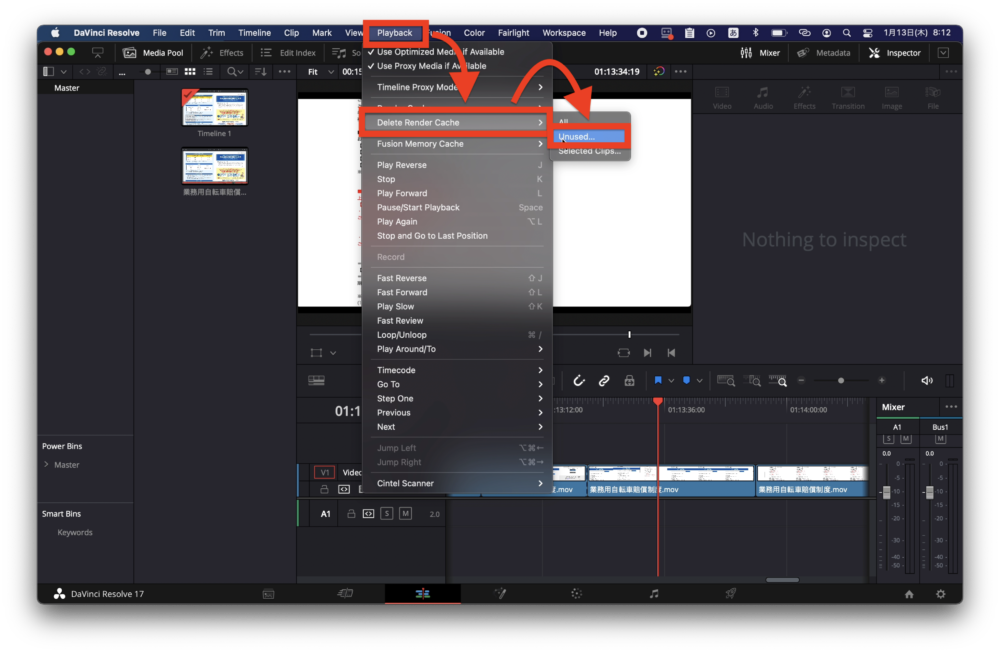1000x653 pixels.
Task: Select Fast Review menu item
Action: click(x=456, y=320)
